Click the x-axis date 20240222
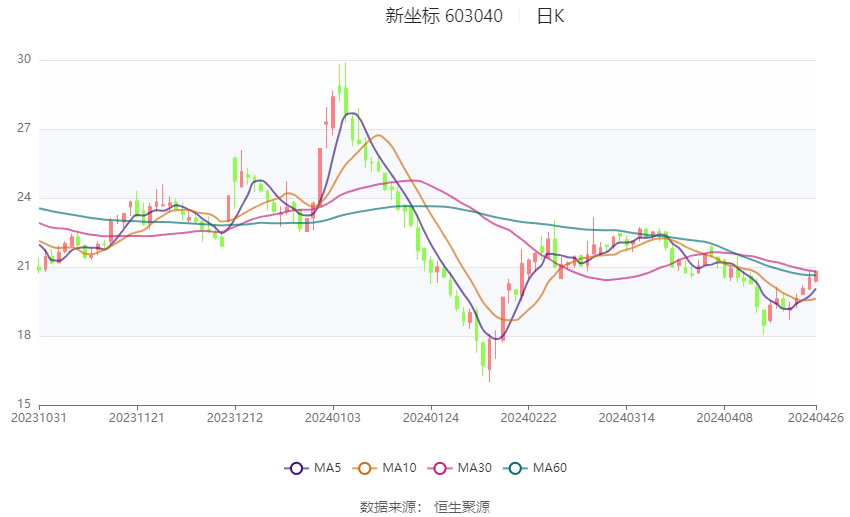This screenshot has height=517, width=850. tap(529, 418)
